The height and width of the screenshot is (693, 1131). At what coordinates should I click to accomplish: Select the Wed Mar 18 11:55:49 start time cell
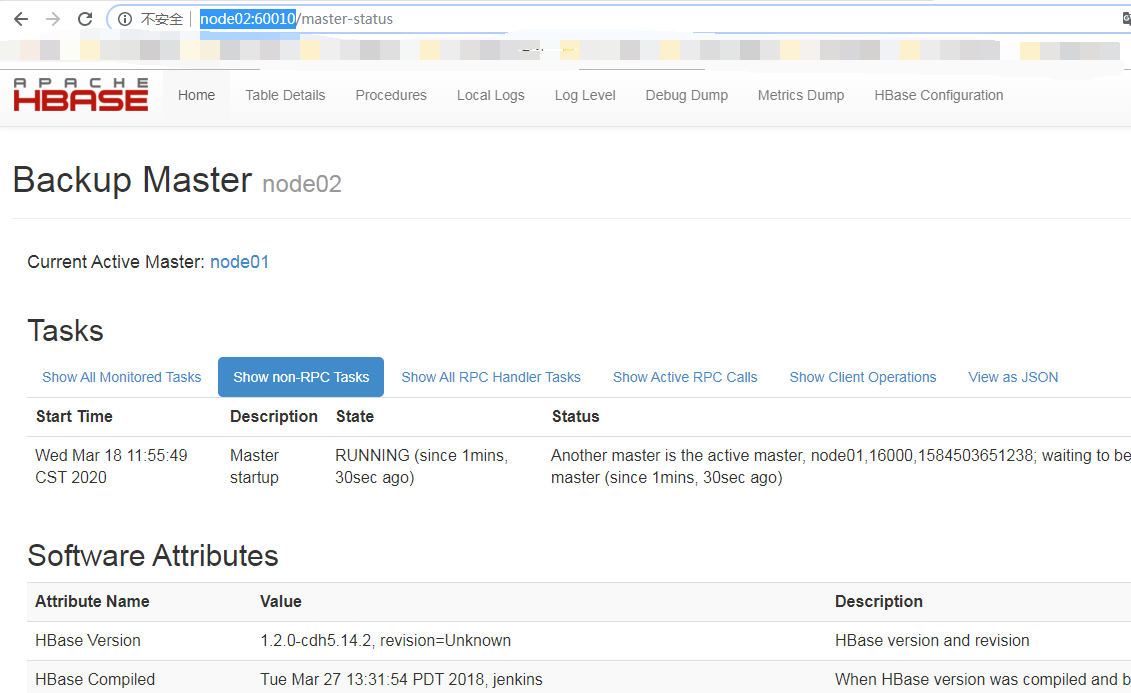point(111,467)
